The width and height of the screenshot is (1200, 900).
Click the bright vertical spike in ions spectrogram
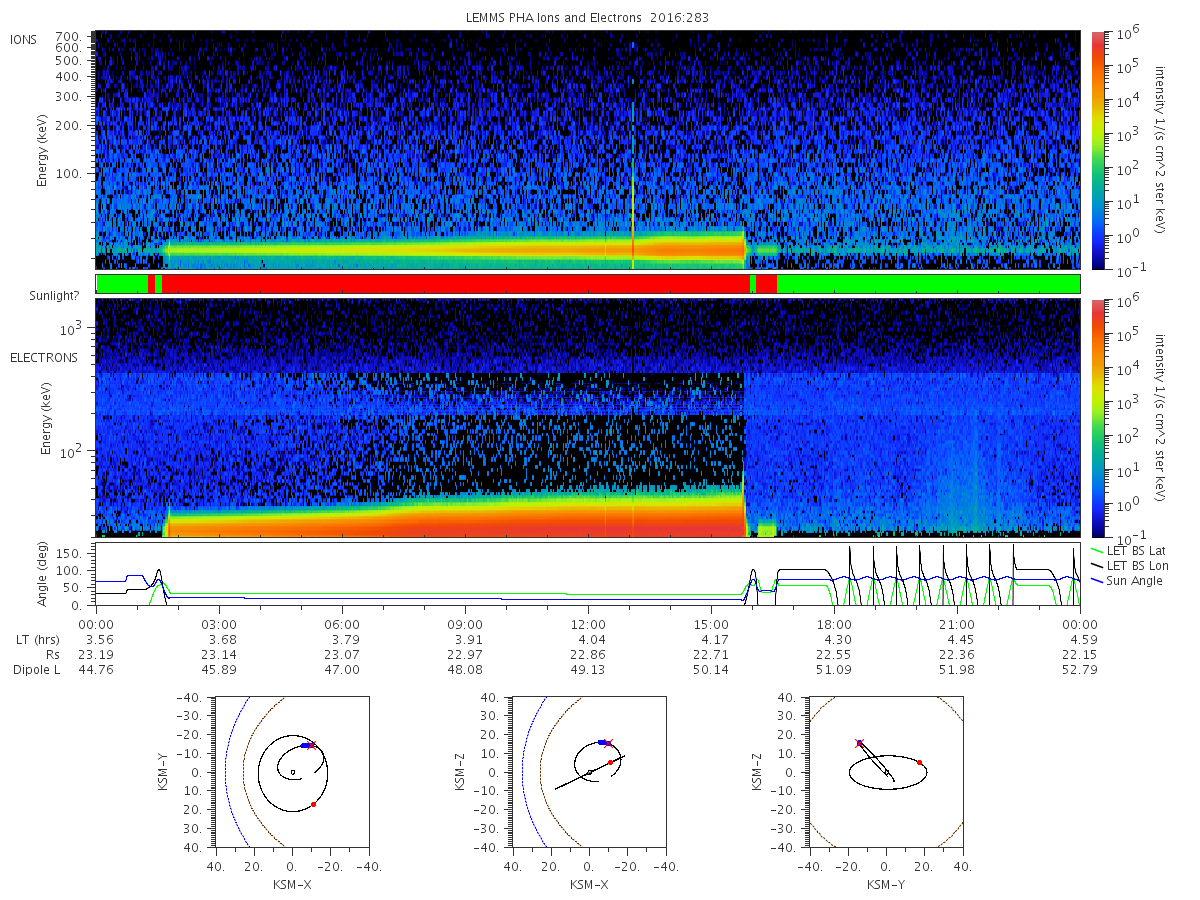[633, 185]
